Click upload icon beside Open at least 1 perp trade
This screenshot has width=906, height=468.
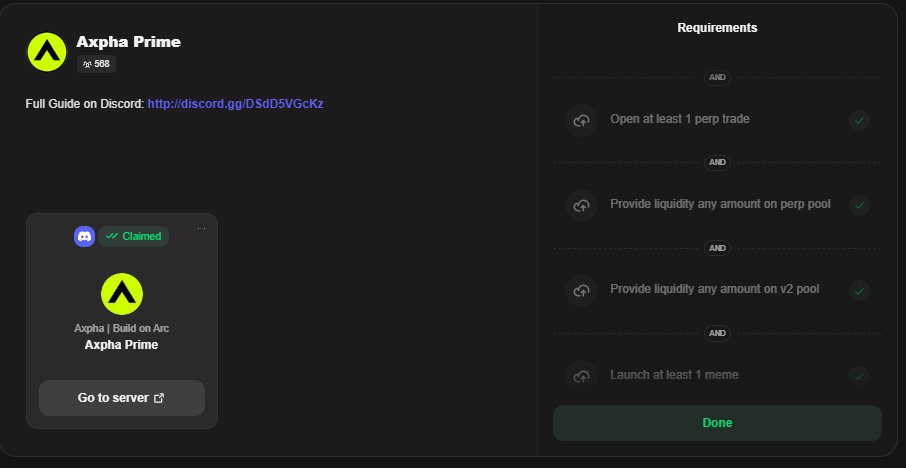tap(581, 120)
